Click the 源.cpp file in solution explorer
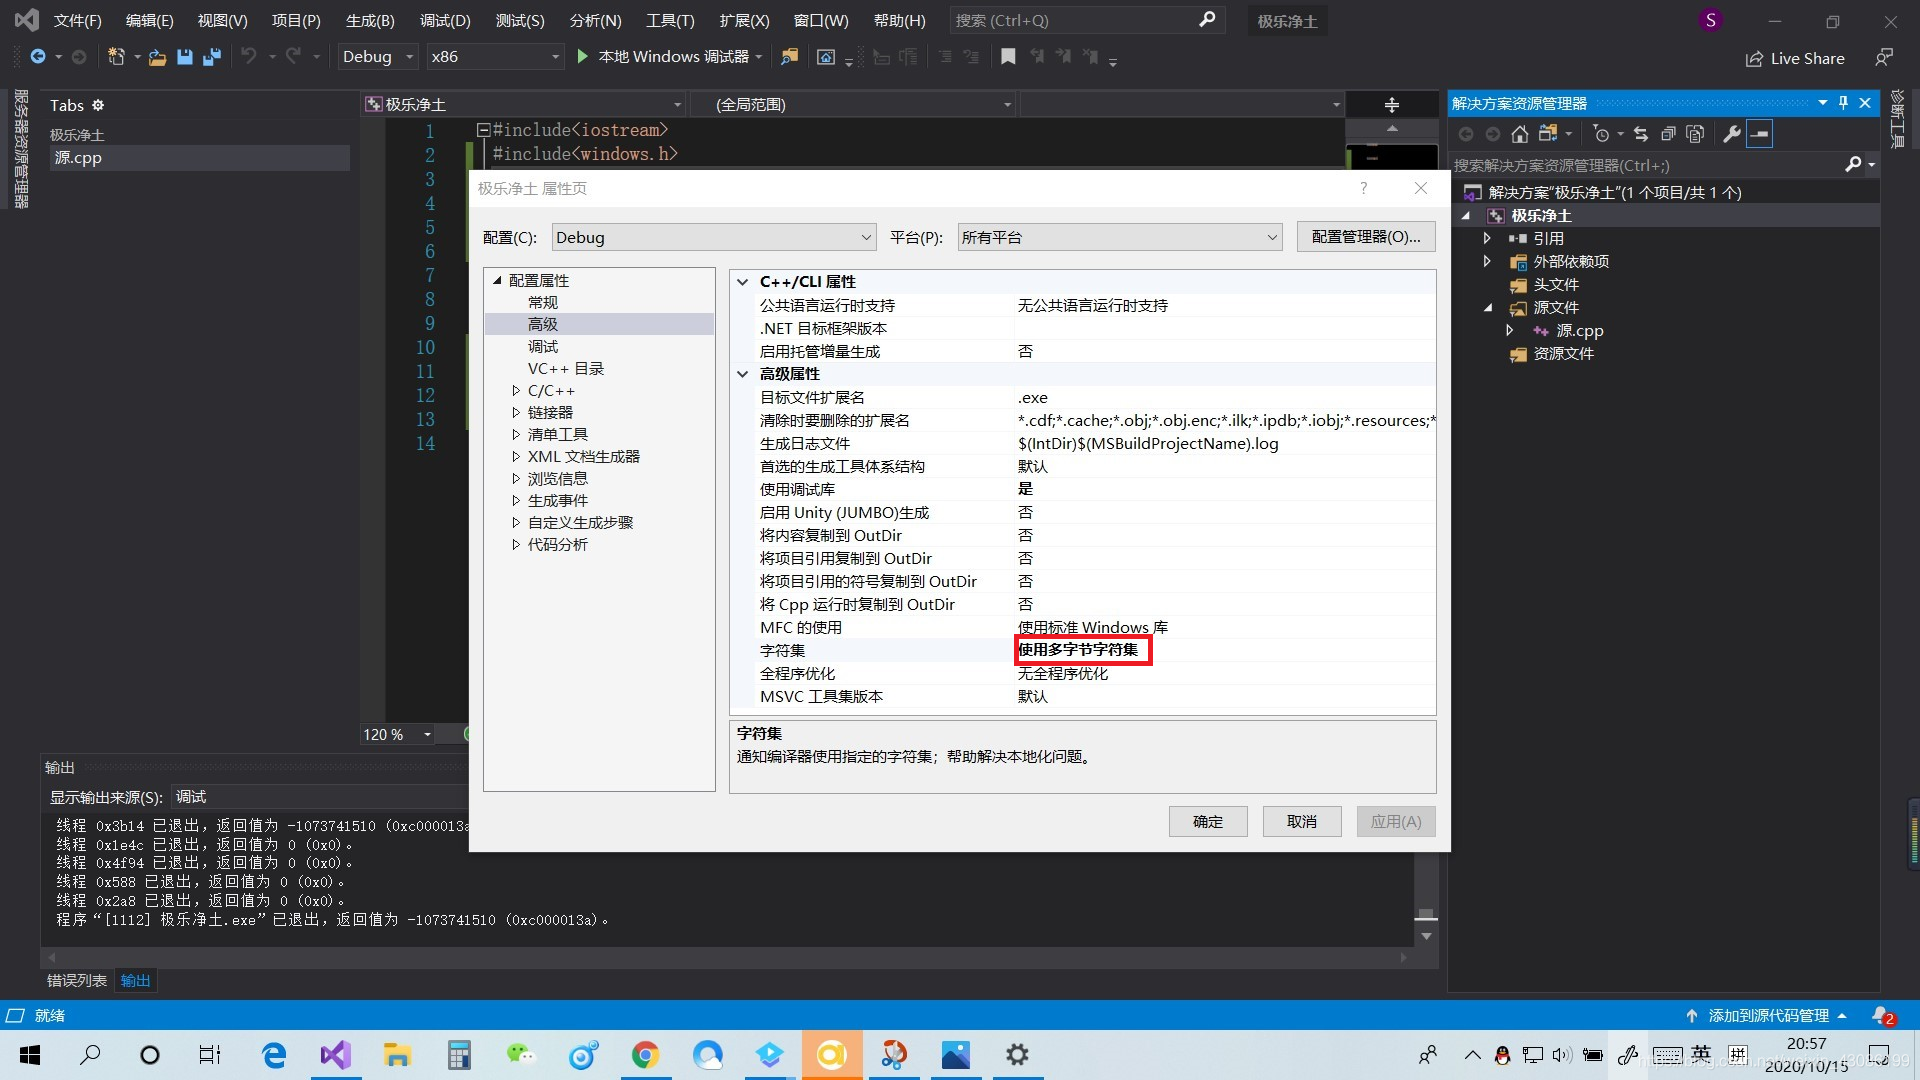The height and width of the screenshot is (1080, 1920). click(x=1578, y=330)
